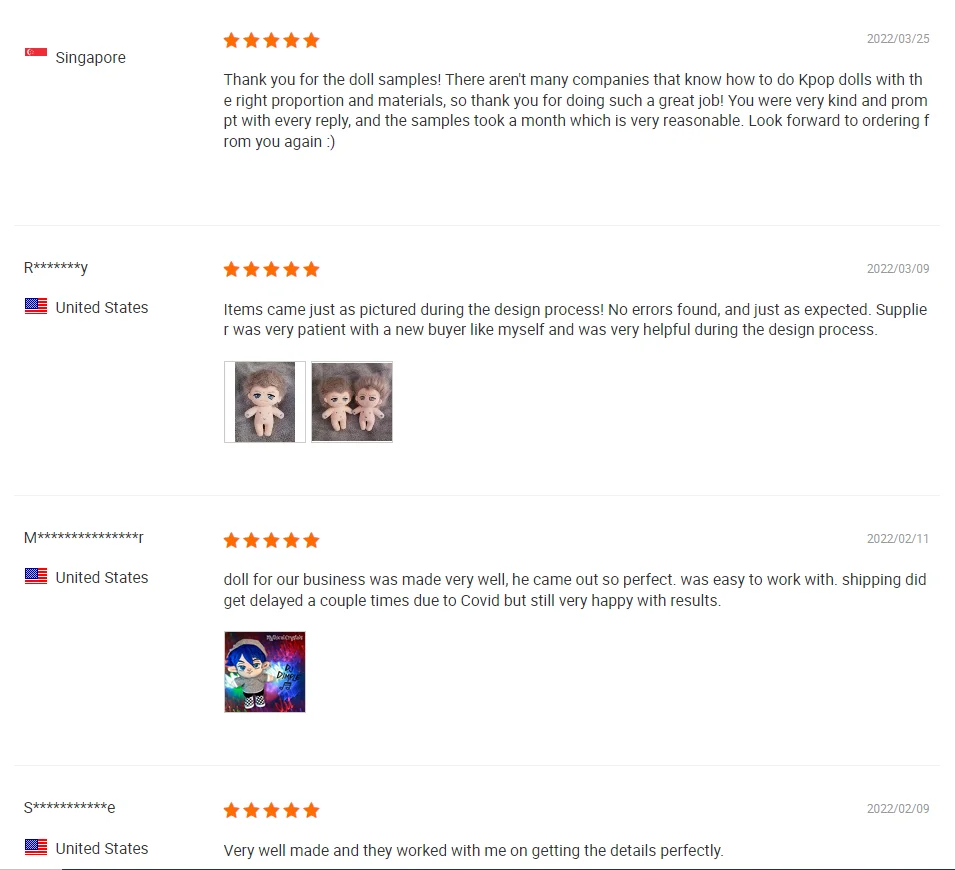This screenshot has height=870, width=955.
Task: Click the US flag beside reviewer R*******y
Action: point(35,306)
